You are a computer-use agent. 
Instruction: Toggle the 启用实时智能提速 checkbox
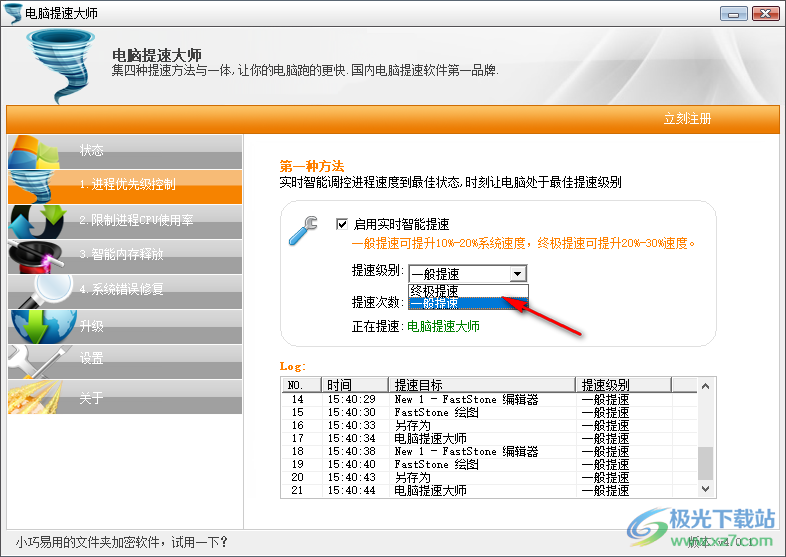343,225
